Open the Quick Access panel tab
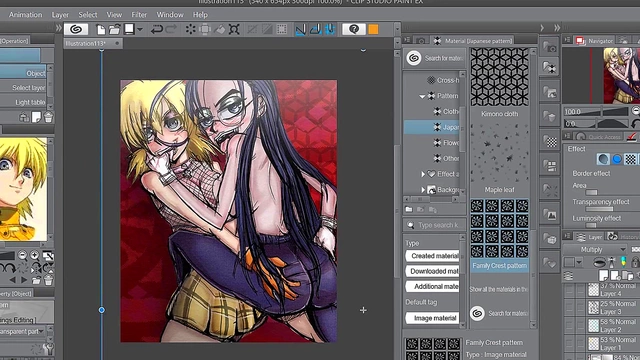This screenshot has height=360, width=640. click(x=599, y=137)
